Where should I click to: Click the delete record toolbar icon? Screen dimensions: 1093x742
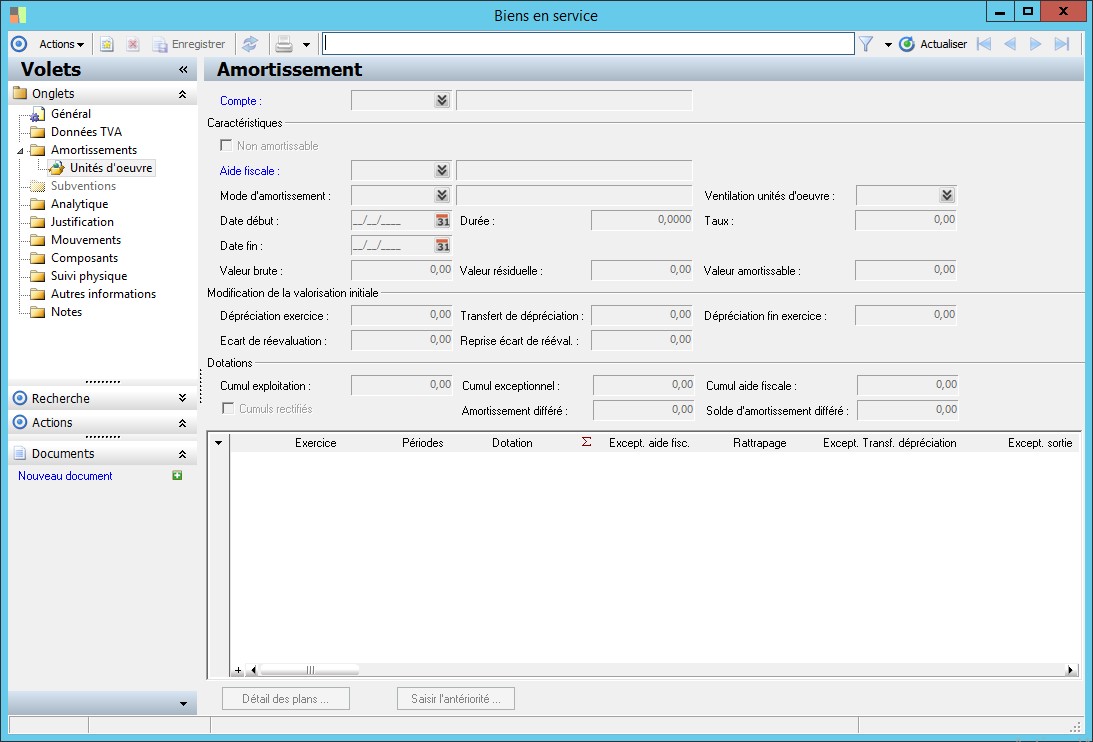pyautogui.click(x=132, y=44)
